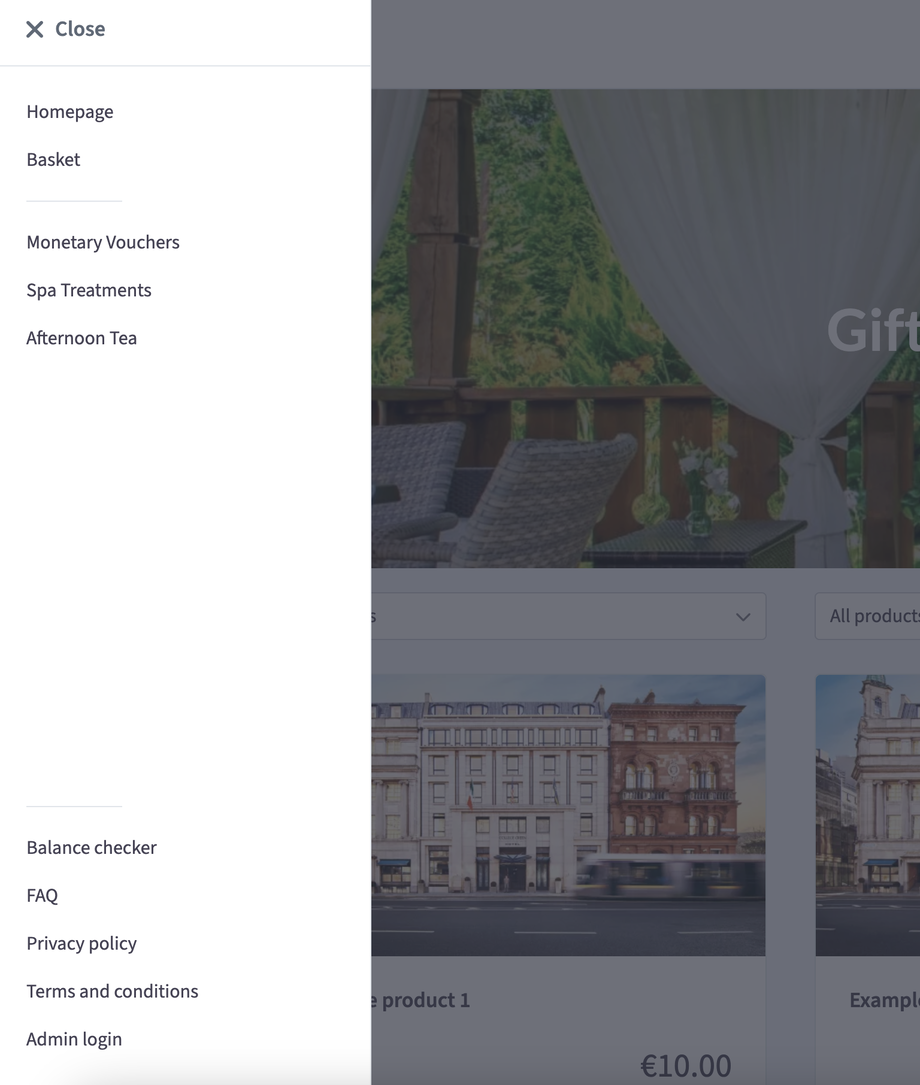Read Terms and conditions
This screenshot has height=1085, width=920.
pyautogui.click(x=112, y=991)
